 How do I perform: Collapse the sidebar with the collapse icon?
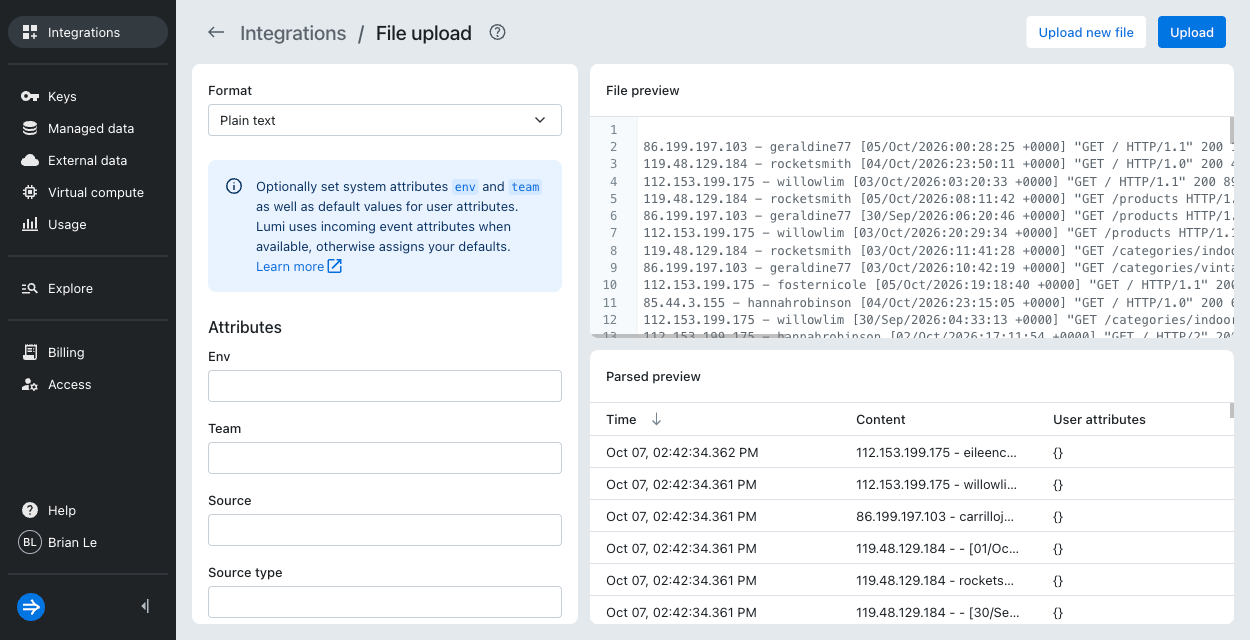click(x=146, y=606)
